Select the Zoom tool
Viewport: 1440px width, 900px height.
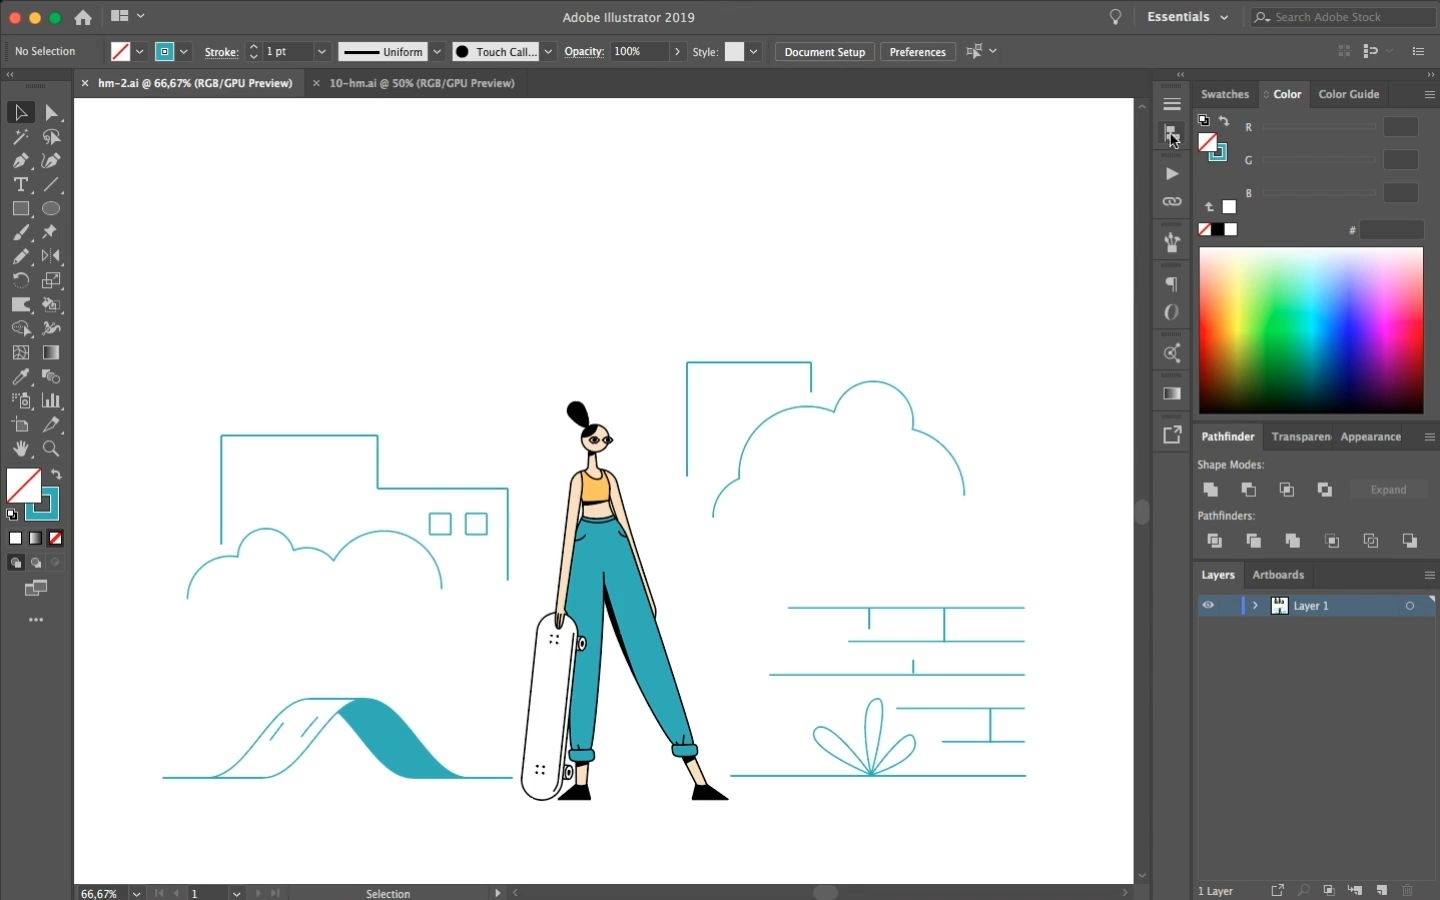pos(52,449)
